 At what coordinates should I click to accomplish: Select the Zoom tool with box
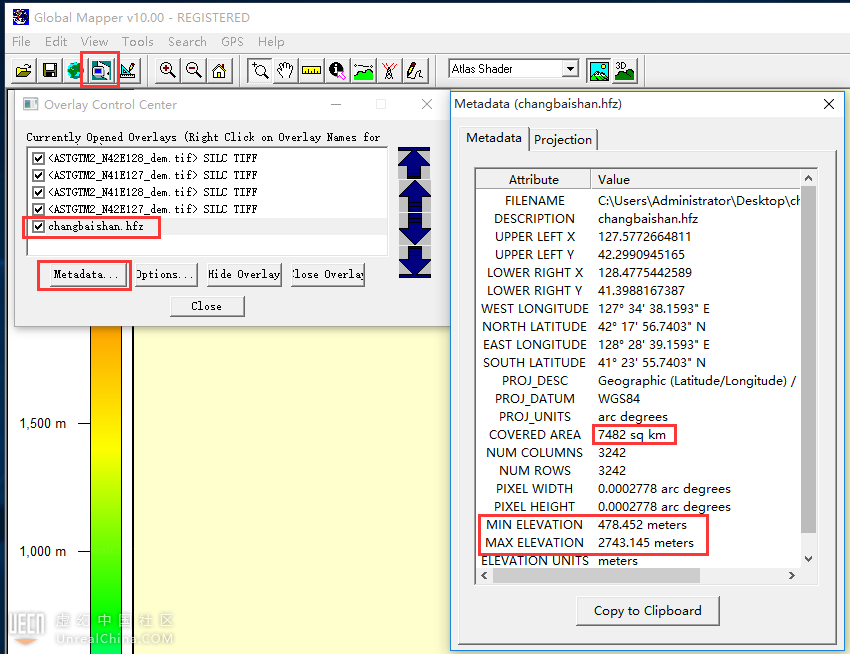point(260,70)
